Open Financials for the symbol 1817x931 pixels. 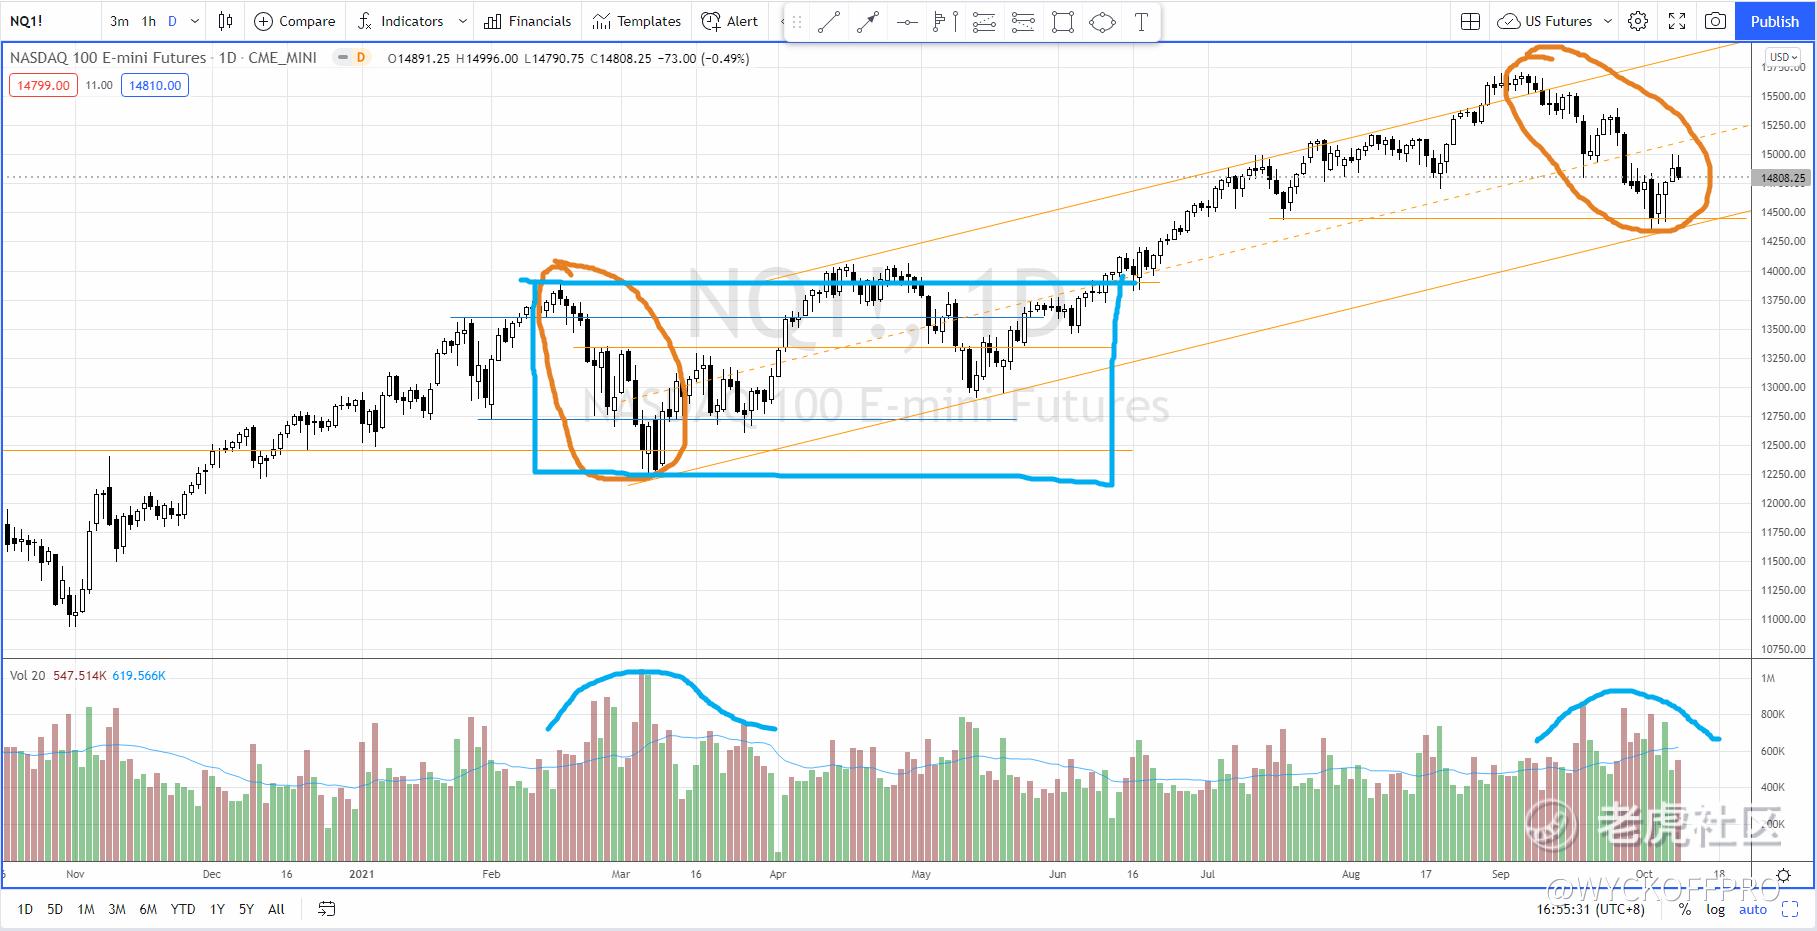click(x=528, y=21)
